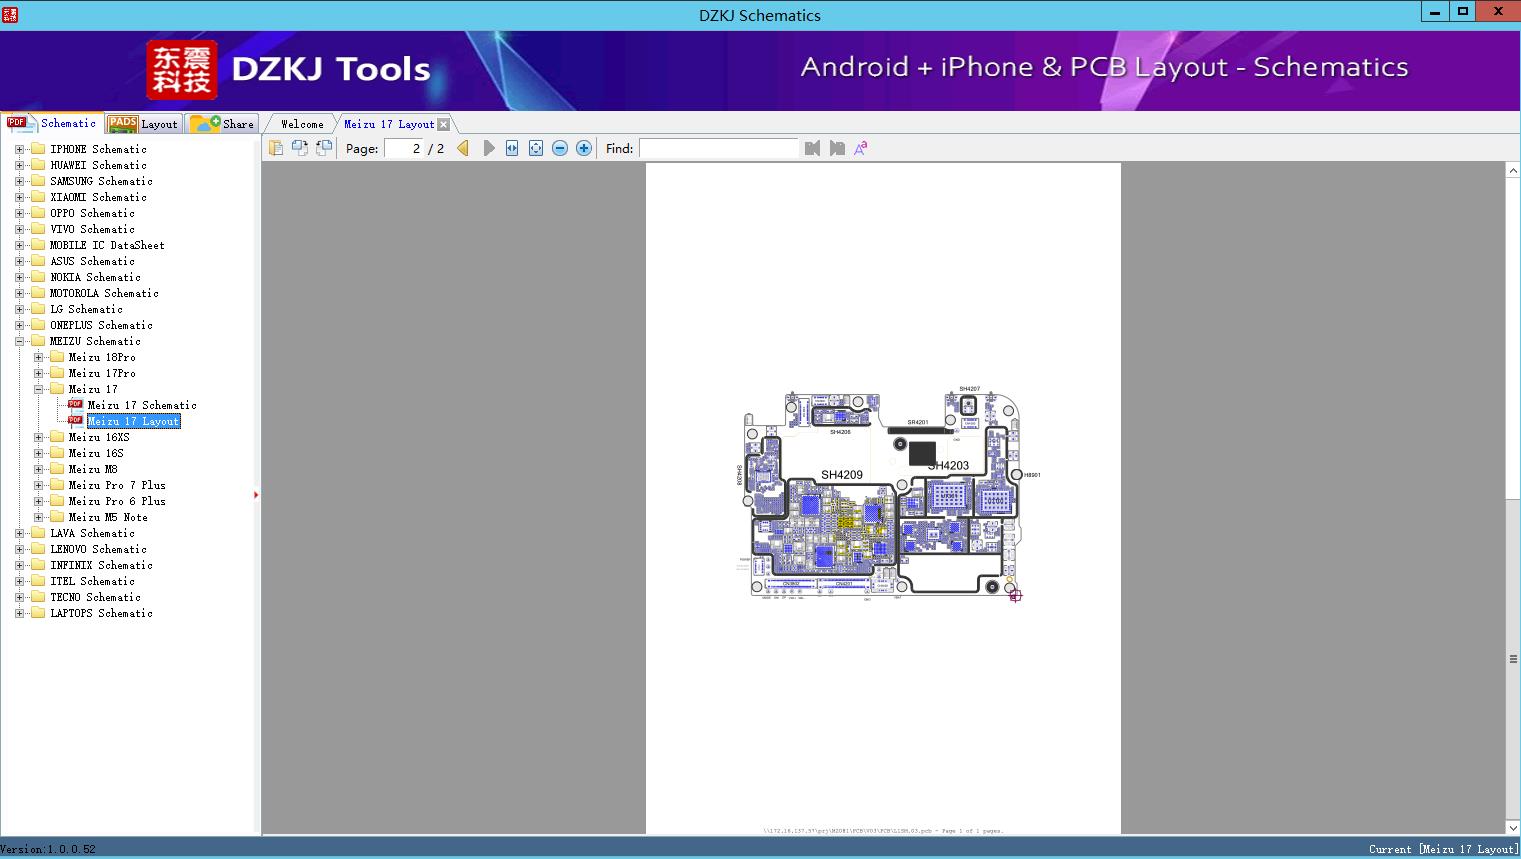This screenshot has height=859, width=1521.
Task: Expand the MOTOROLA Schematic node
Action: coord(19,293)
